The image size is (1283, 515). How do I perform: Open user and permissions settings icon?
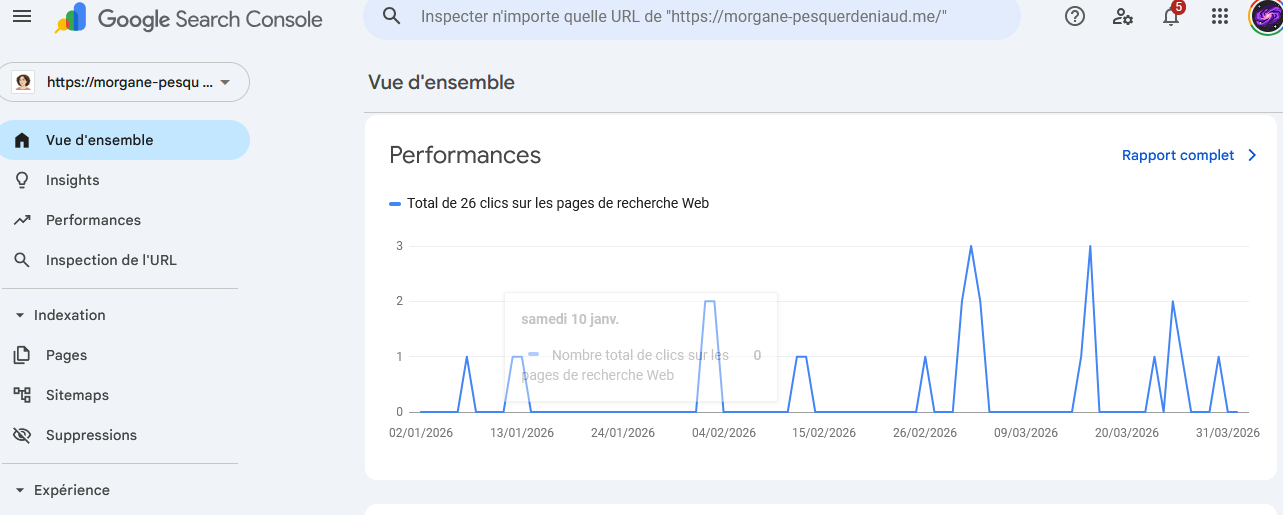(1123, 16)
